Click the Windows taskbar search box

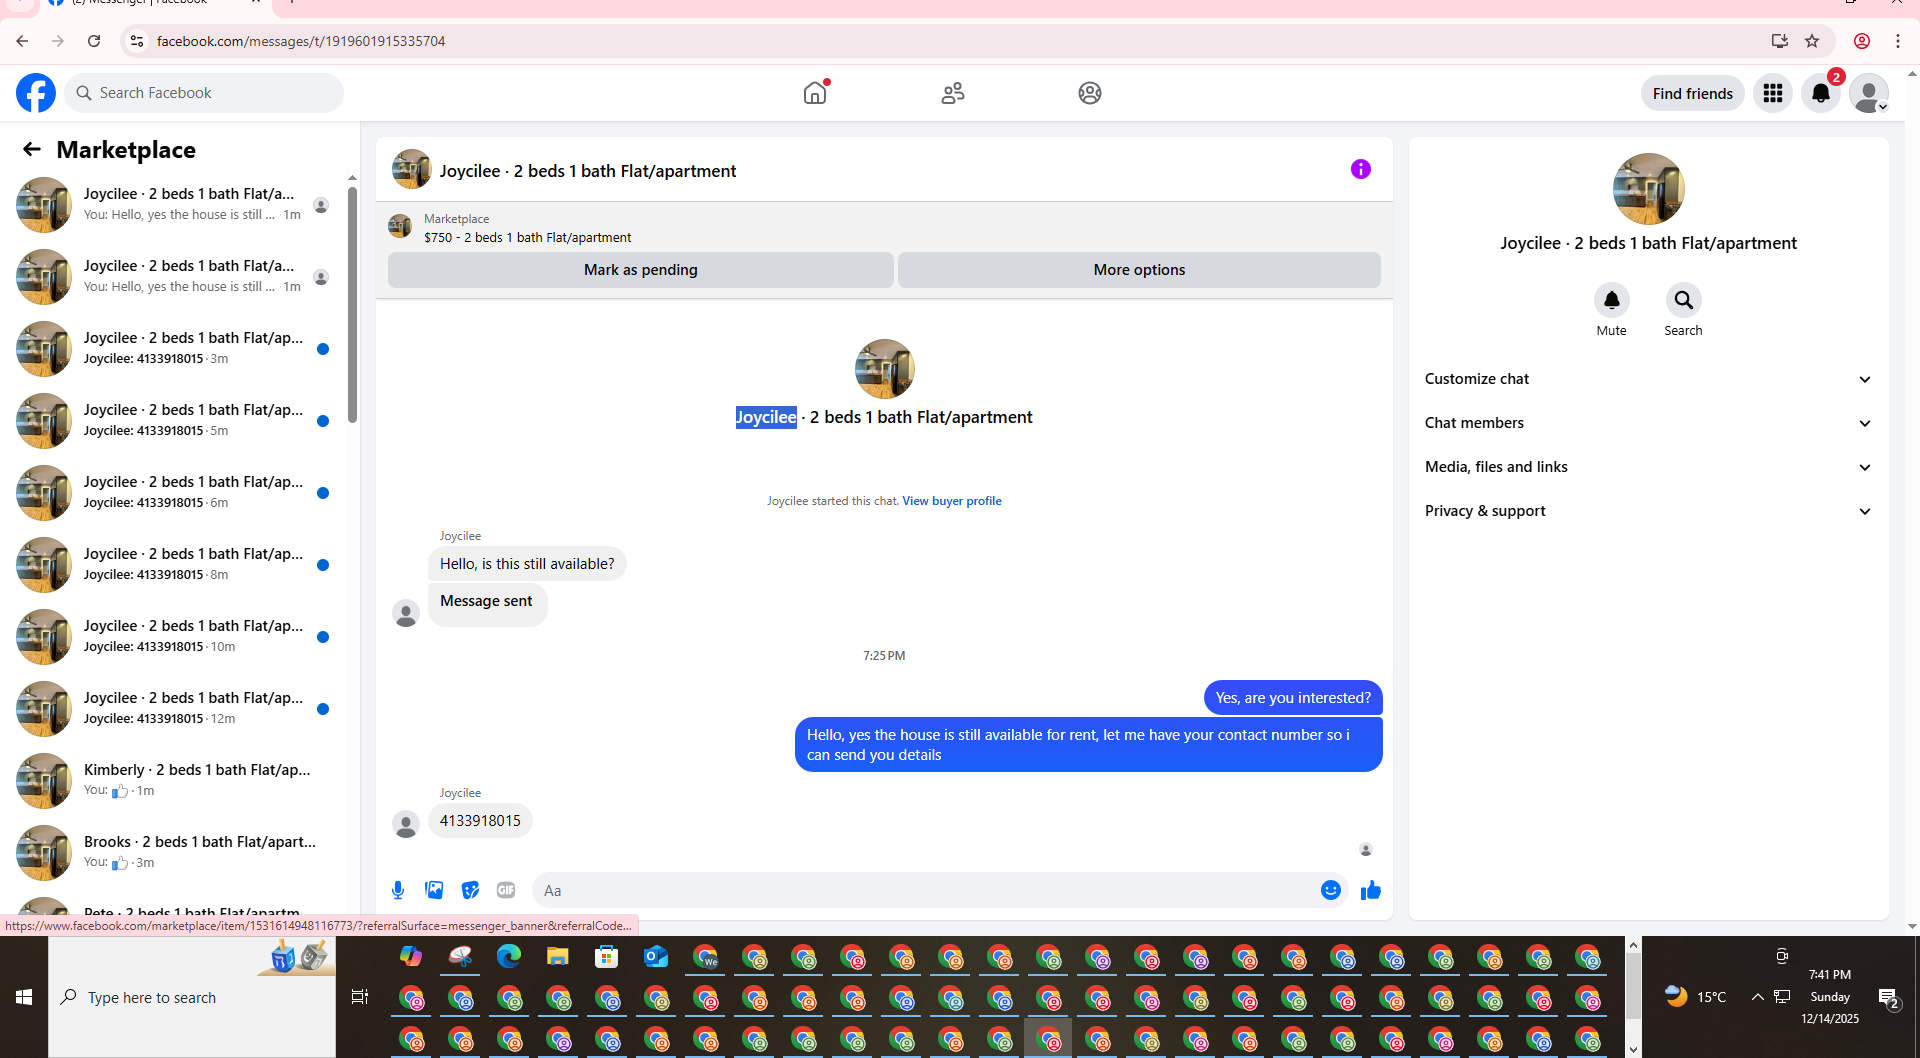pos(192,997)
